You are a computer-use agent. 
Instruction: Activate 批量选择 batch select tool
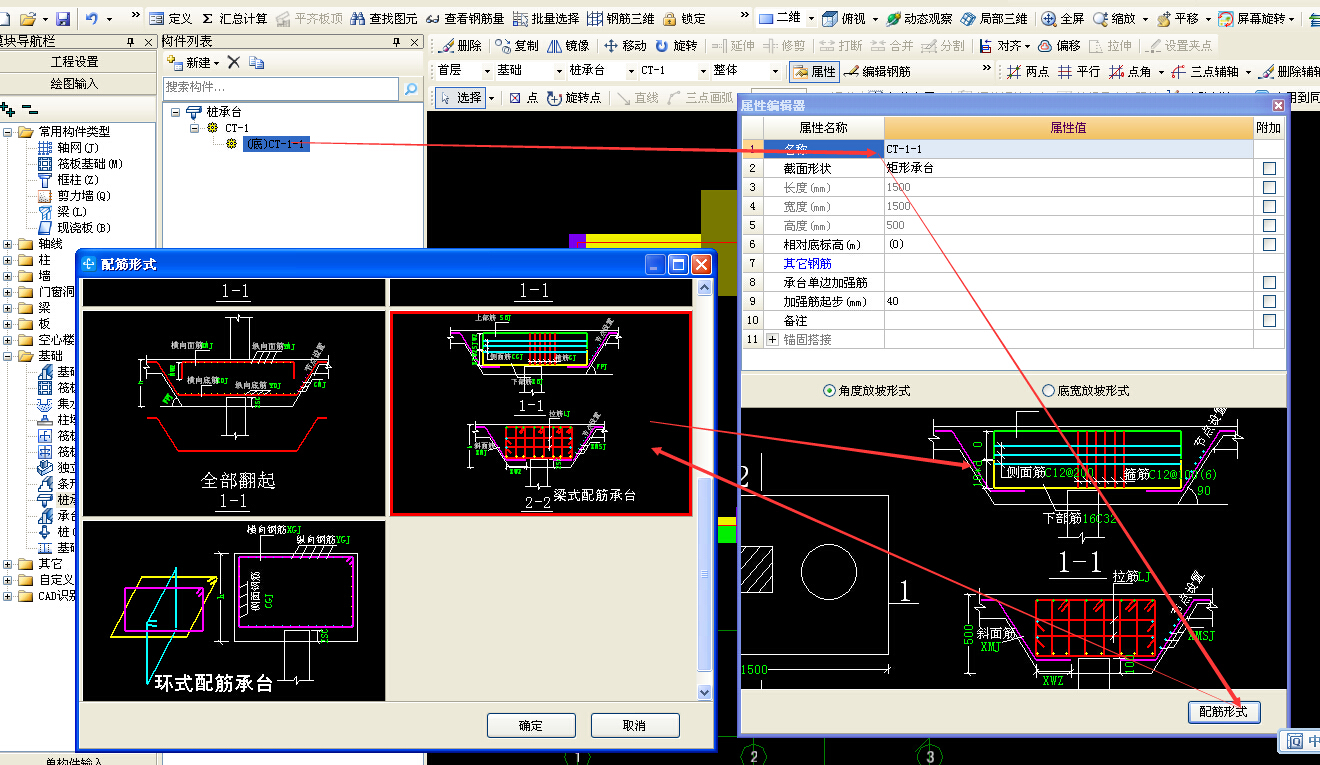coord(547,19)
